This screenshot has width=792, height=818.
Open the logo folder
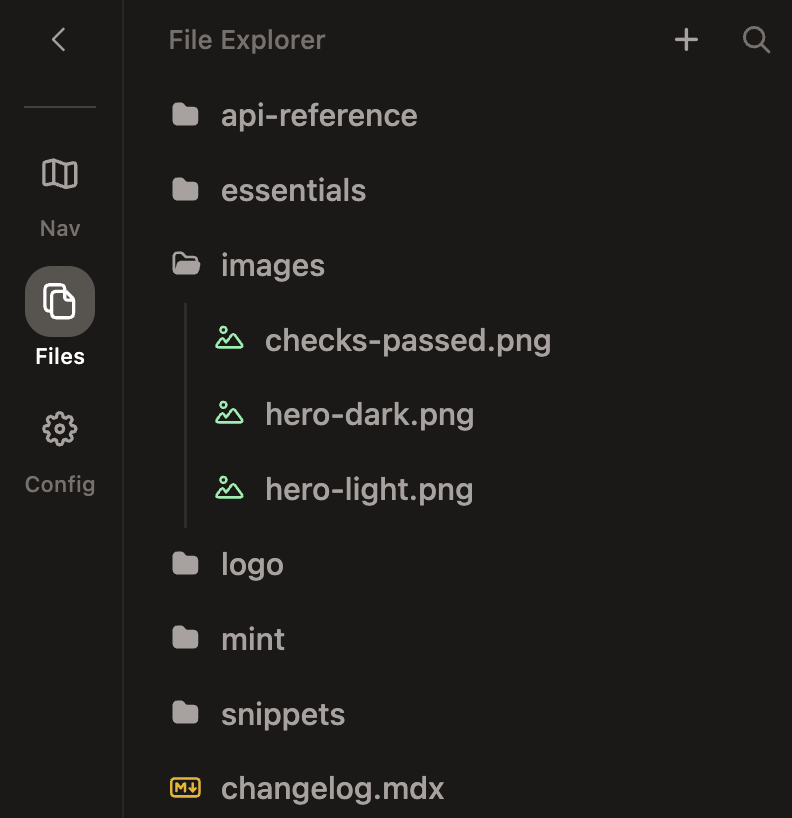[251, 564]
